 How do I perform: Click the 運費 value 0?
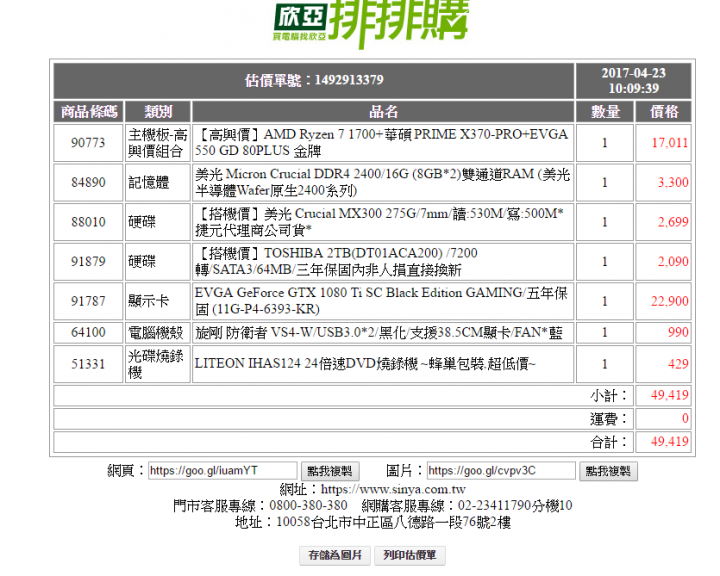pos(685,418)
